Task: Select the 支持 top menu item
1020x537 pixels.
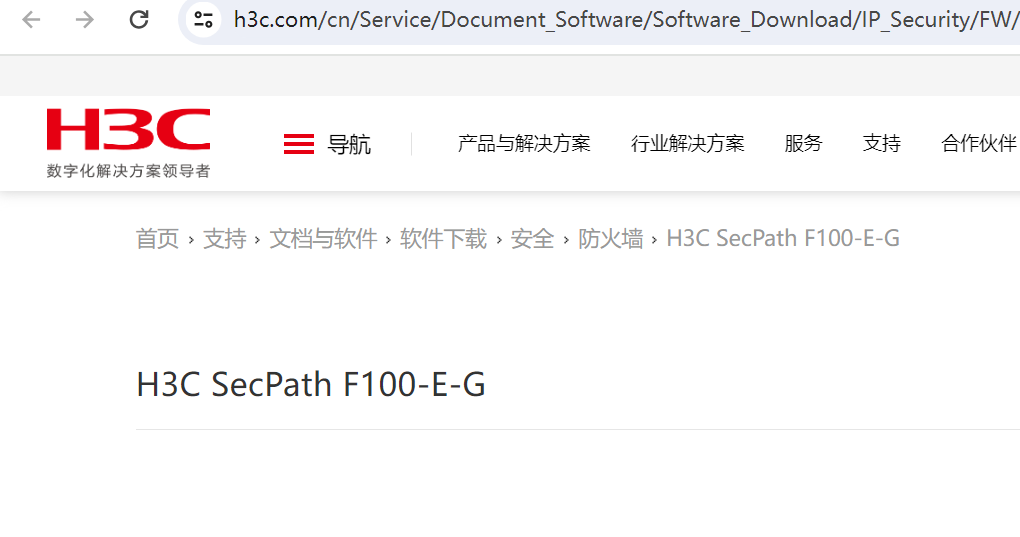Action: pyautogui.click(x=882, y=143)
